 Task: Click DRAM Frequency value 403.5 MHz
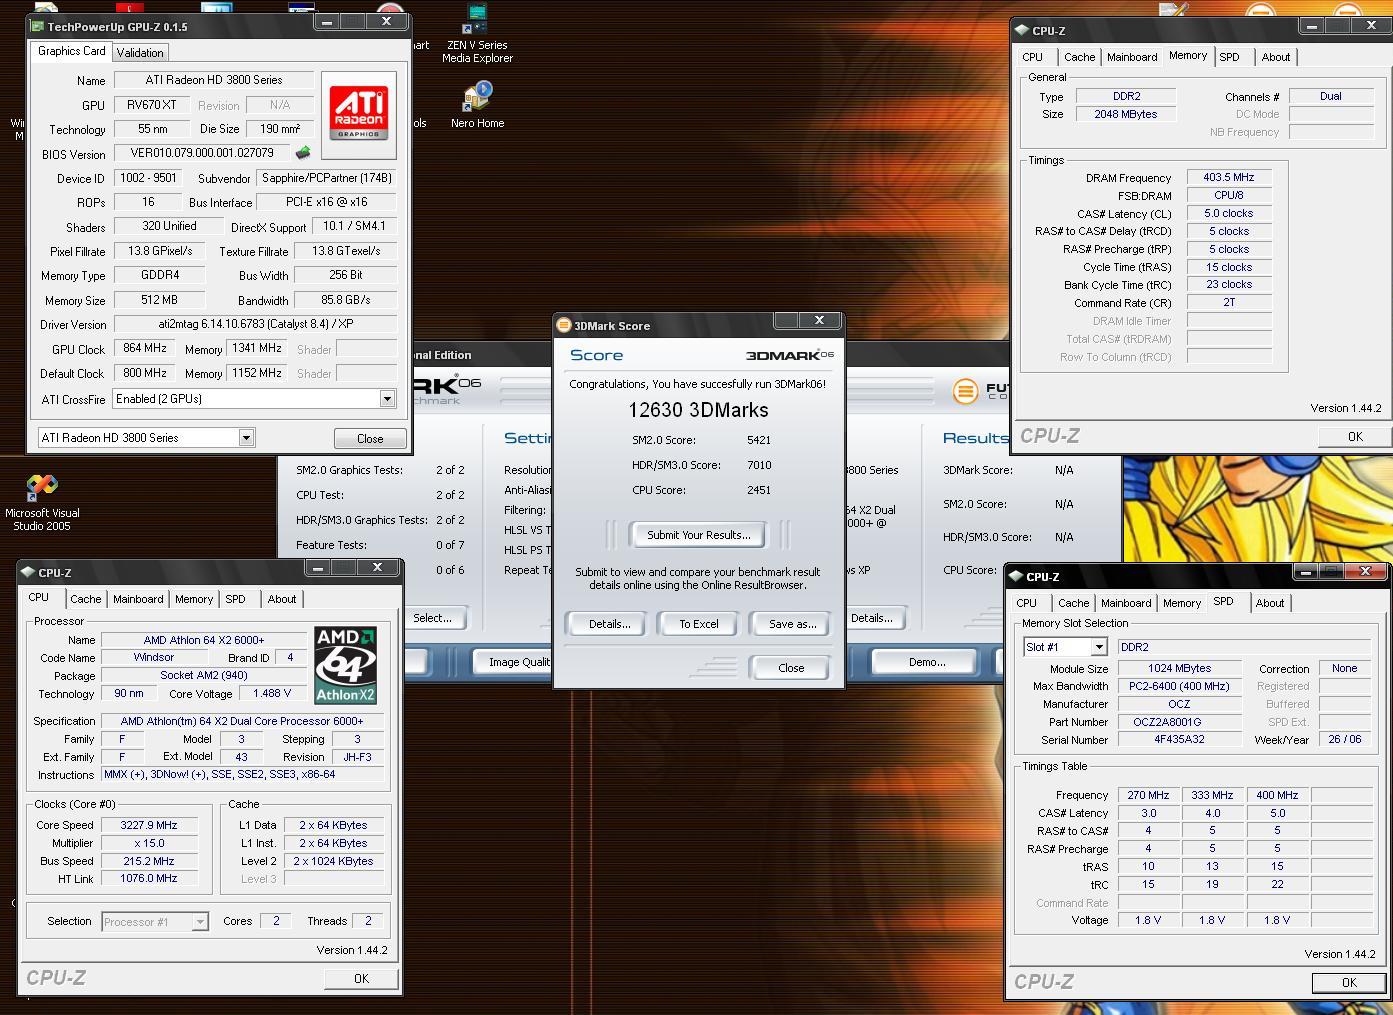click(1229, 177)
